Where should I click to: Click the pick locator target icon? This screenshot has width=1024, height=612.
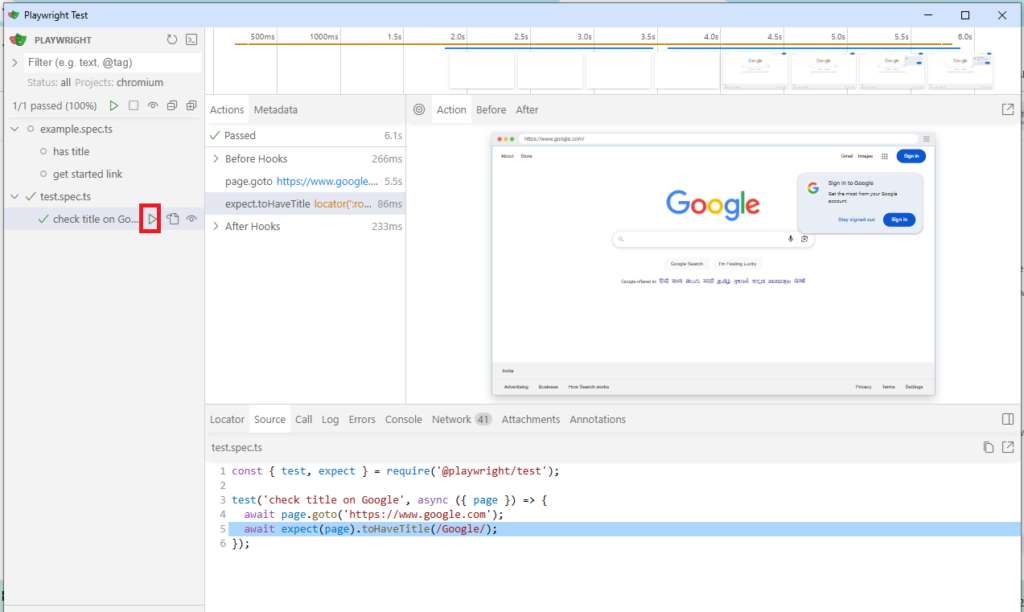[x=419, y=110]
